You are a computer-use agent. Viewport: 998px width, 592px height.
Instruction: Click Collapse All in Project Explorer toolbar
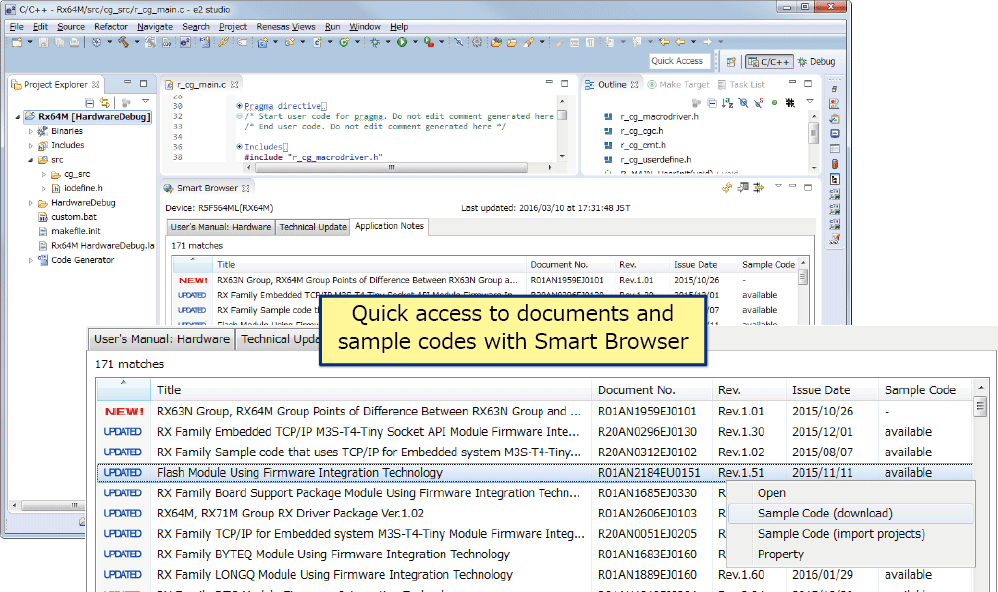pyautogui.click(x=90, y=103)
